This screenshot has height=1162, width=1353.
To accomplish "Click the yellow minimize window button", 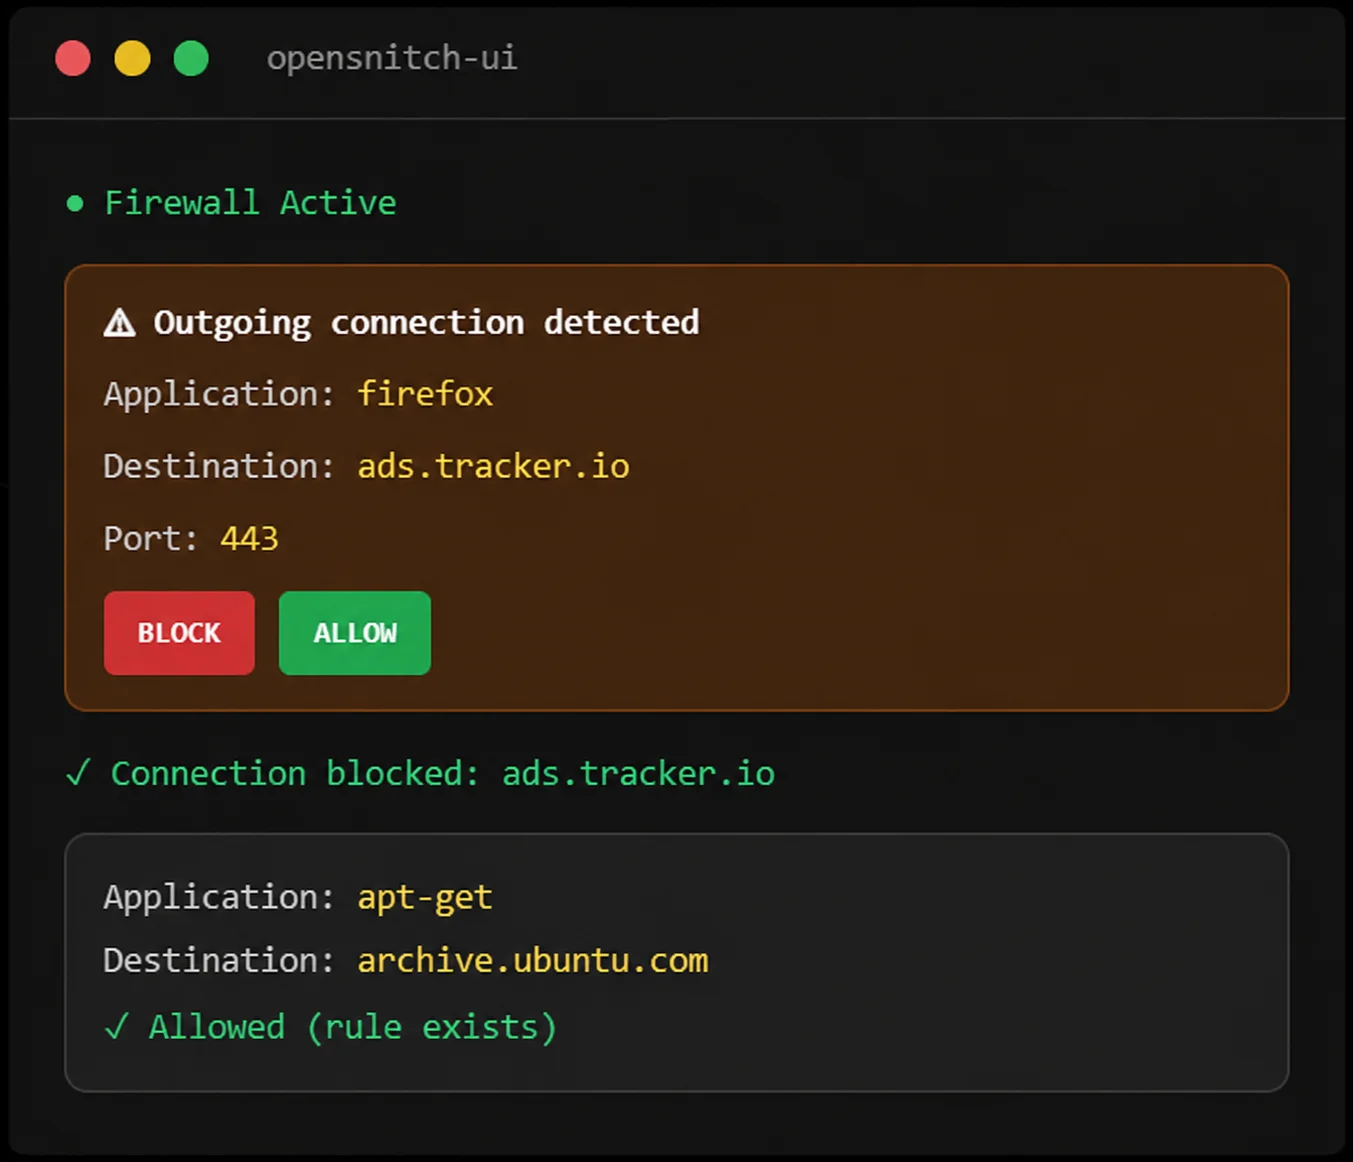I will point(132,58).
